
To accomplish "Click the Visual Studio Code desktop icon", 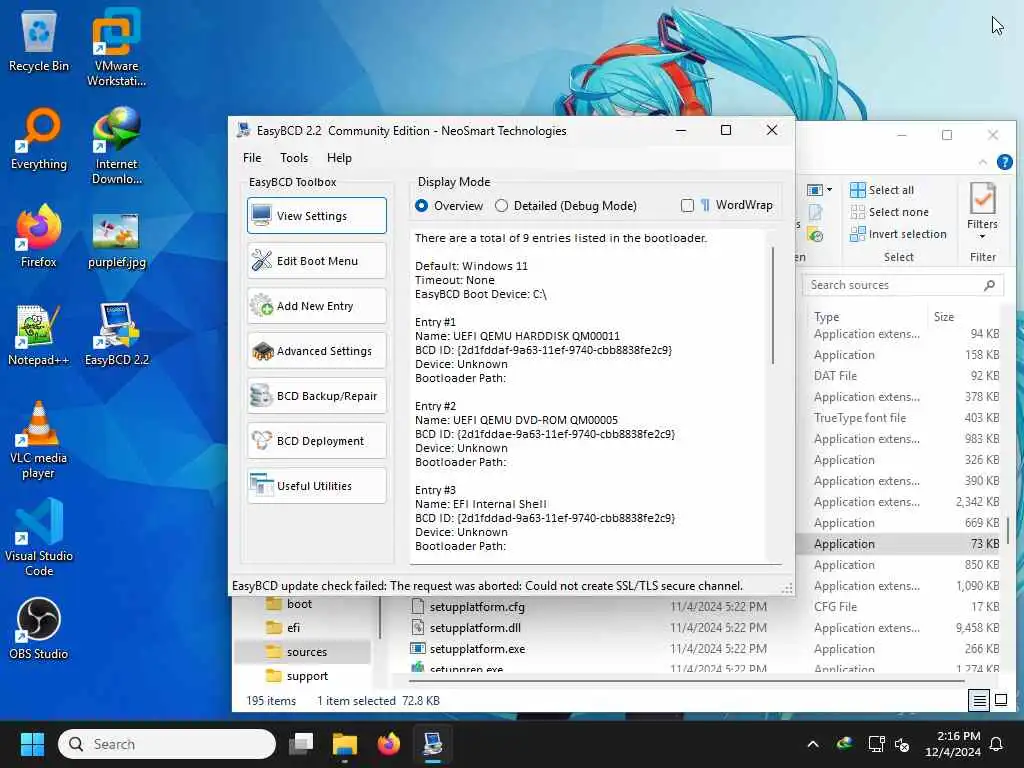I will [x=39, y=538].
